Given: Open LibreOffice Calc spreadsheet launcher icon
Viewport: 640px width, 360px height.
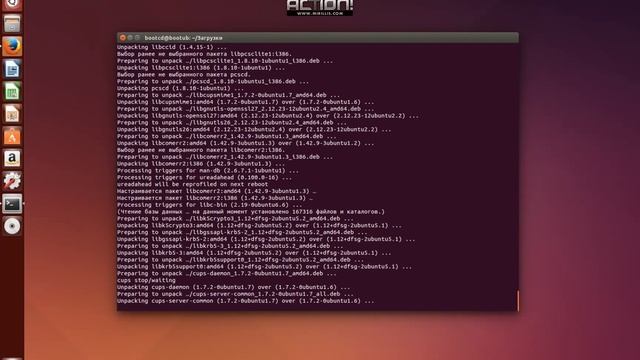Looking at the screenshot, I should (x=12, y=91).
